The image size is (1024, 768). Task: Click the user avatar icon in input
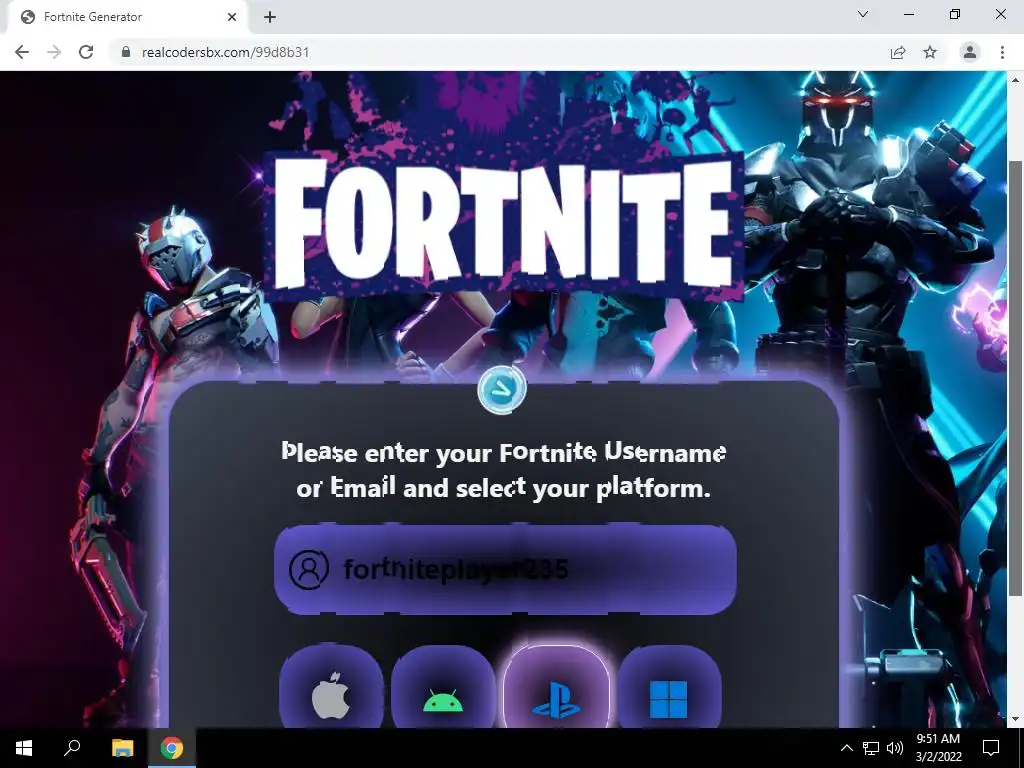click(309, 569)
